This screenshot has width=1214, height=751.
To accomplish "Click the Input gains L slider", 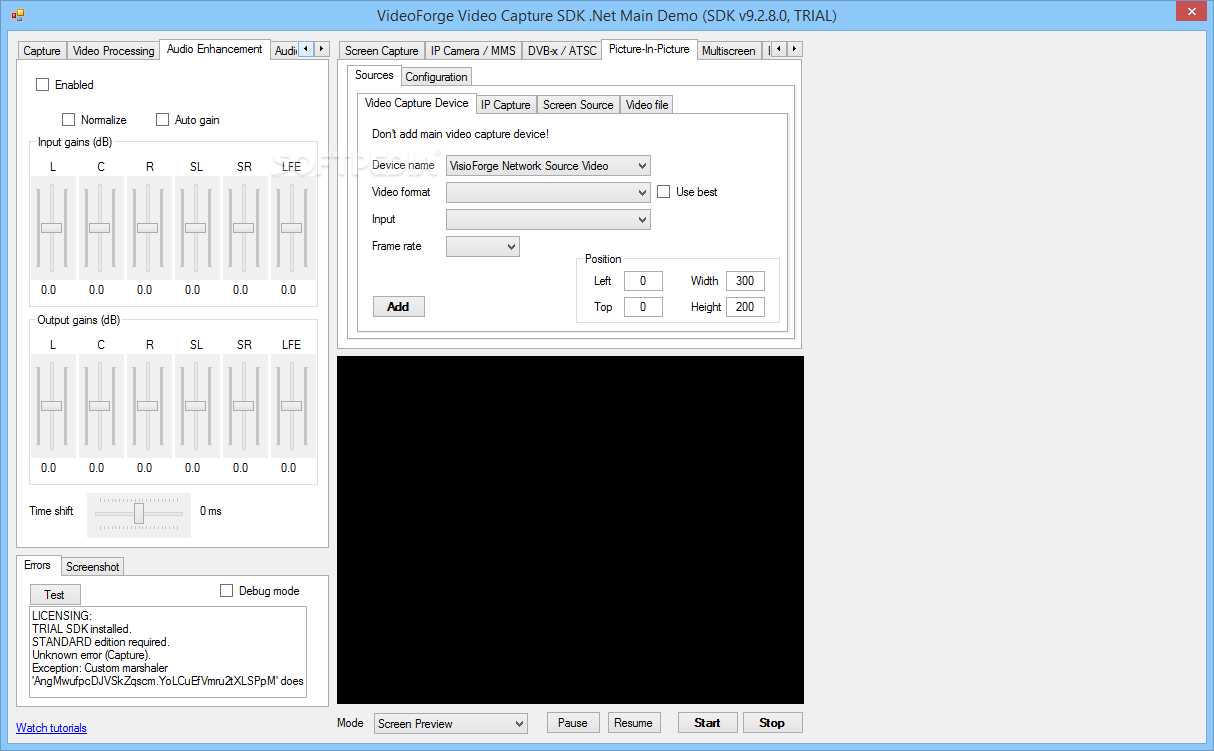I will 51,228.
